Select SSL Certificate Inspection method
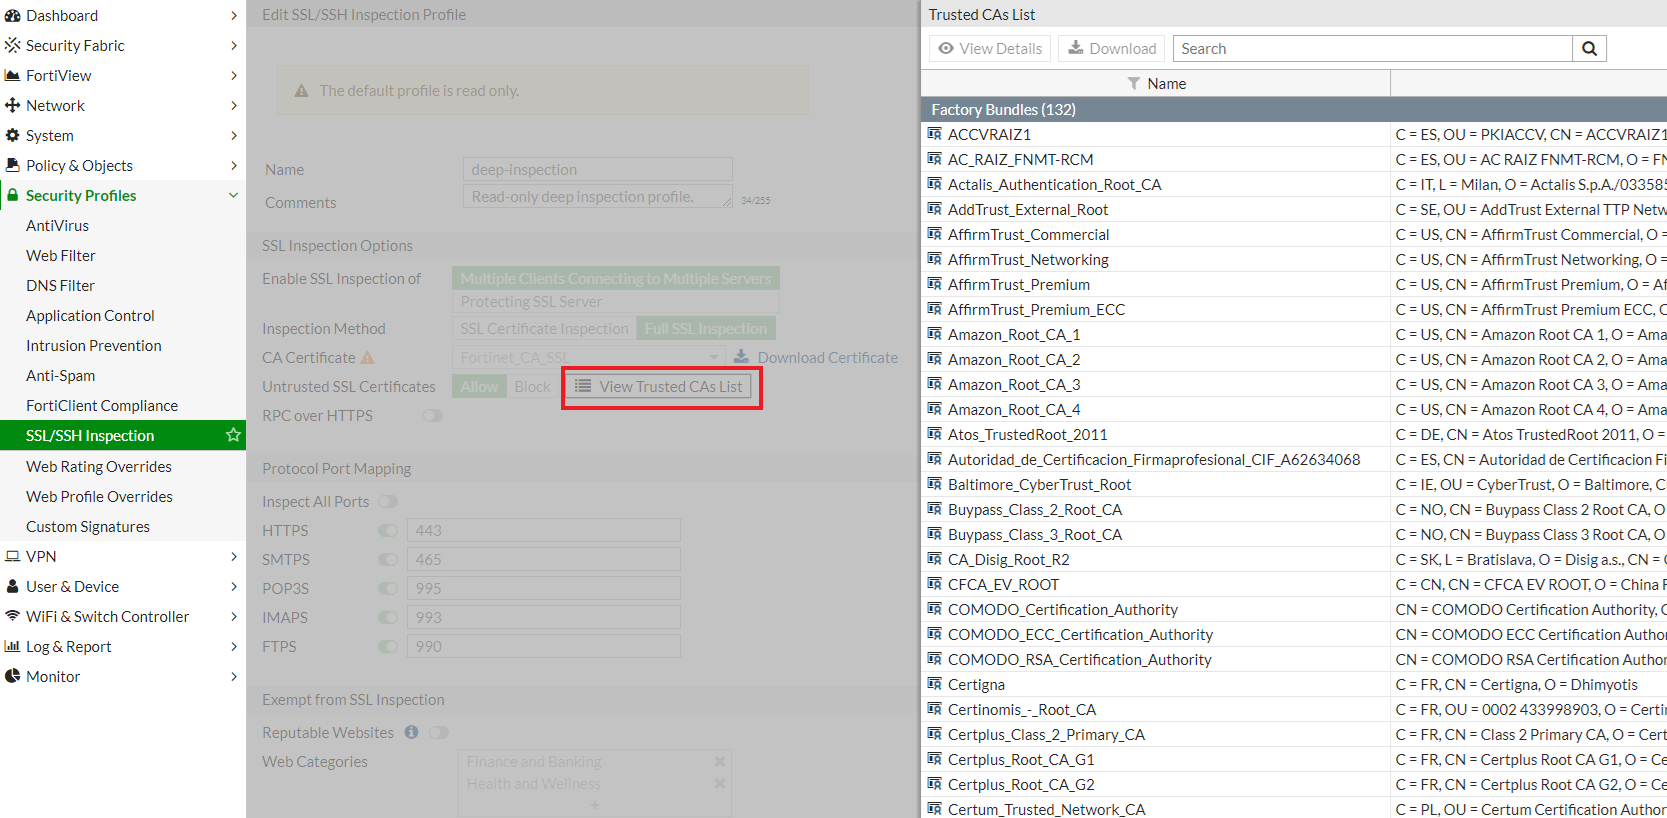This screenshot has height=818, width=1667. pyautogui.click(x=545, y=329)
